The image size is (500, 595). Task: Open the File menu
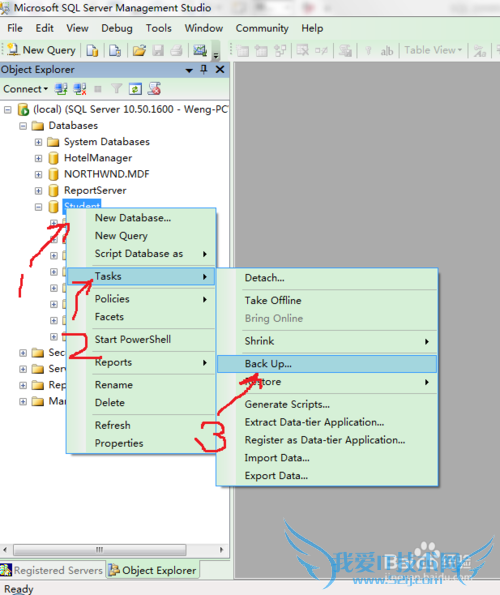[15, 28]
